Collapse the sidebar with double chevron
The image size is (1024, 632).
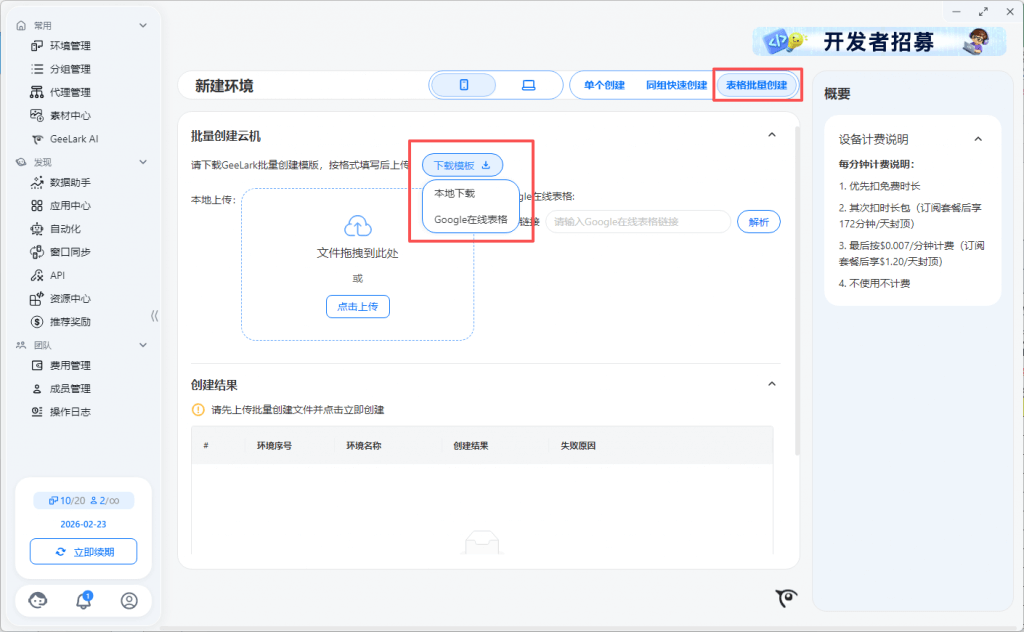155,316
